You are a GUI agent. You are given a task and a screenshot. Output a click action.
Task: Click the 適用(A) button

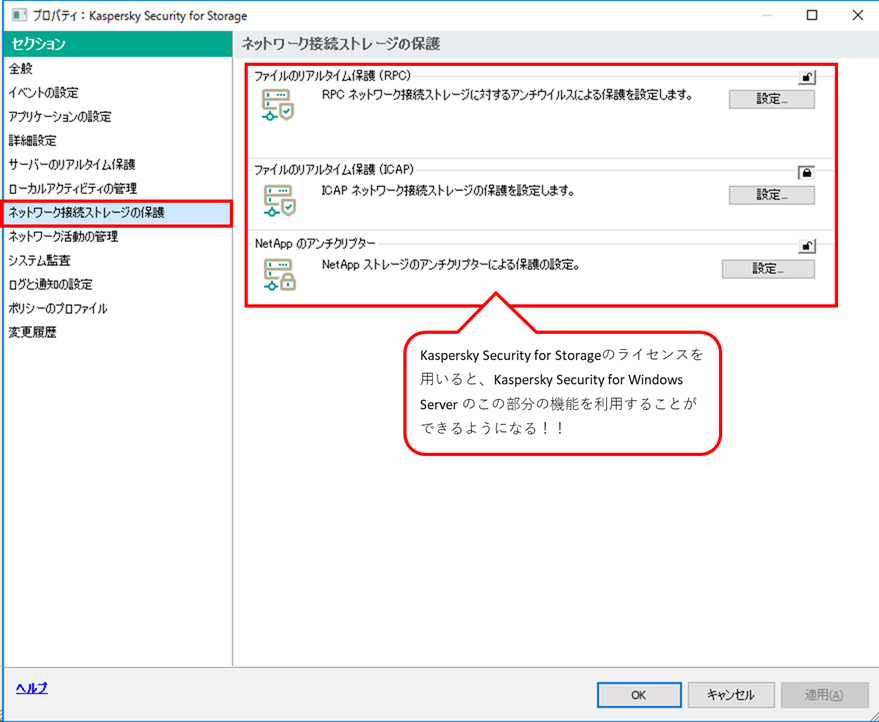[824, 695]
